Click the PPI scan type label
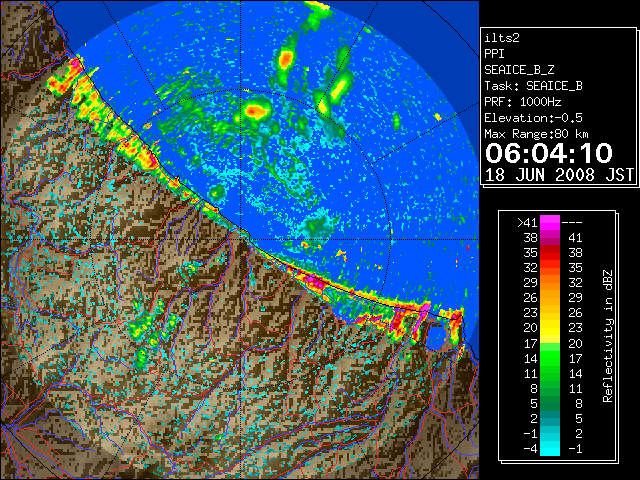 494,54
